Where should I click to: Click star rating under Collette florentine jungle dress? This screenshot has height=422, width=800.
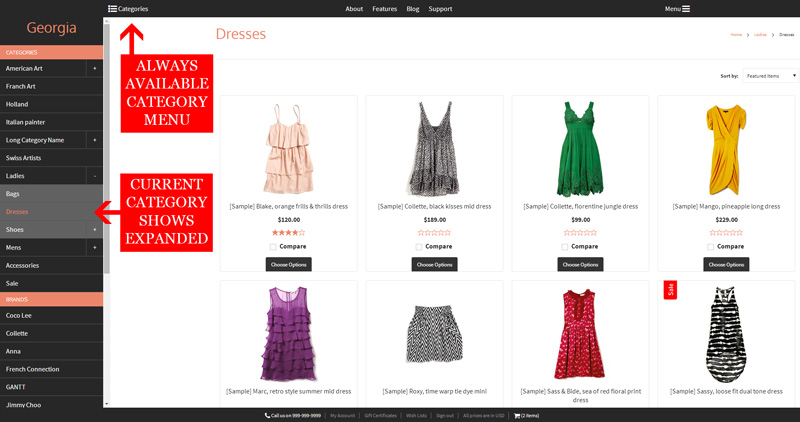[x=580, y=233]
